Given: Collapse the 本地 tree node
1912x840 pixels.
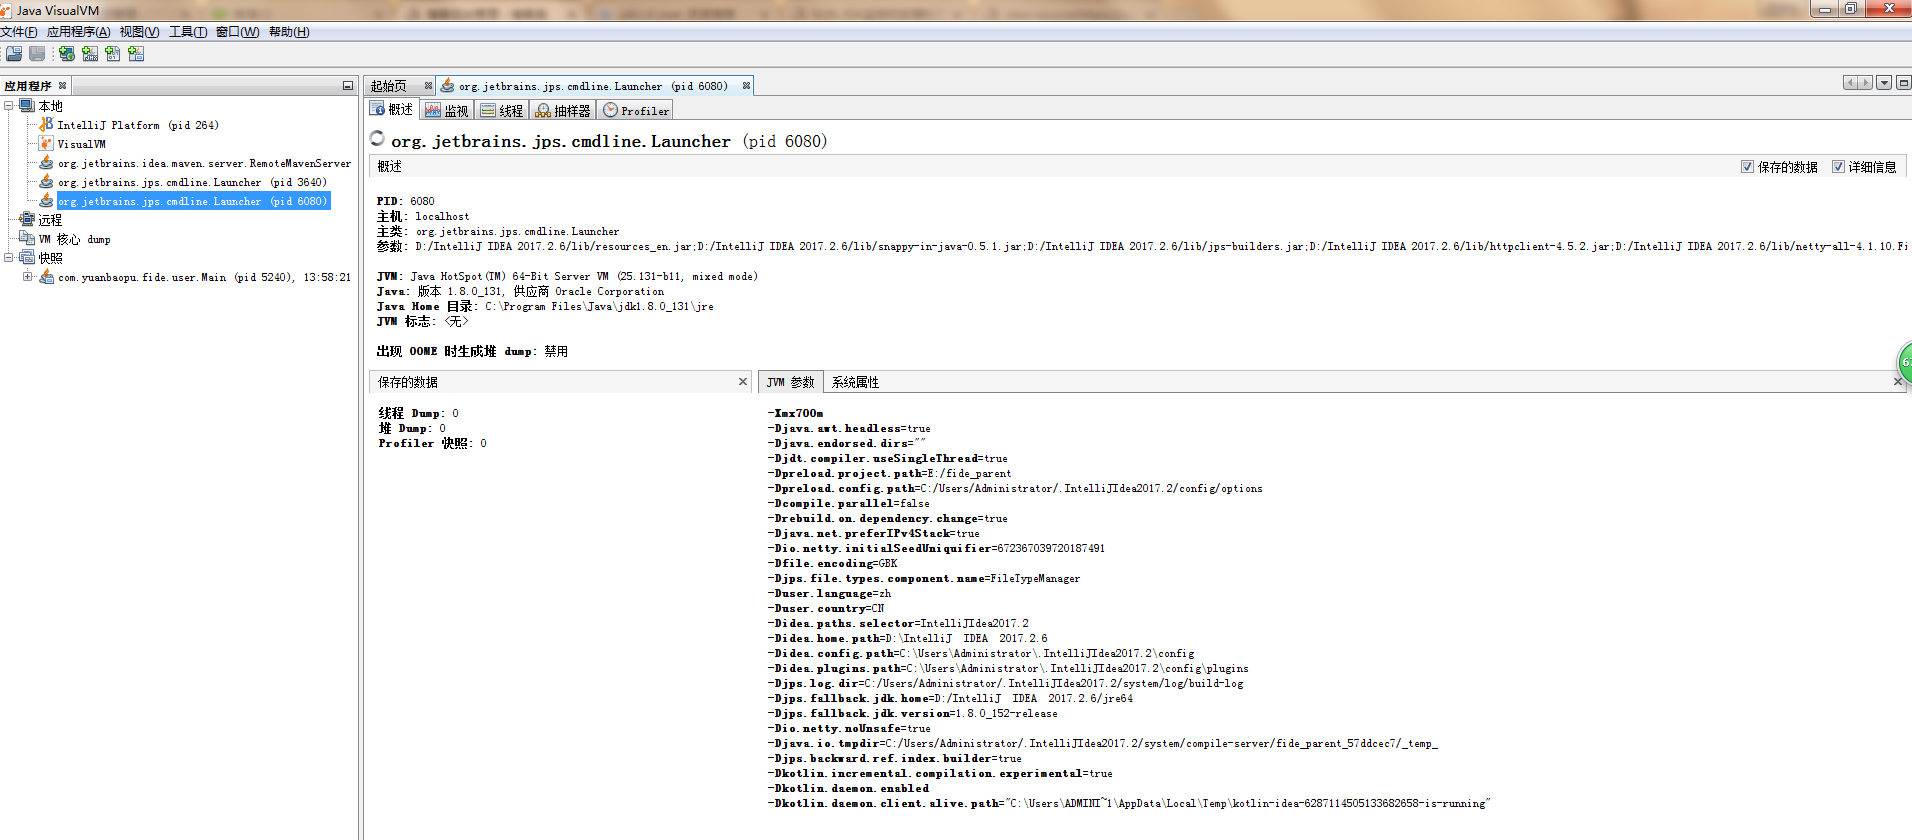Looking at the screenshot, I should (x=8, y=105).
